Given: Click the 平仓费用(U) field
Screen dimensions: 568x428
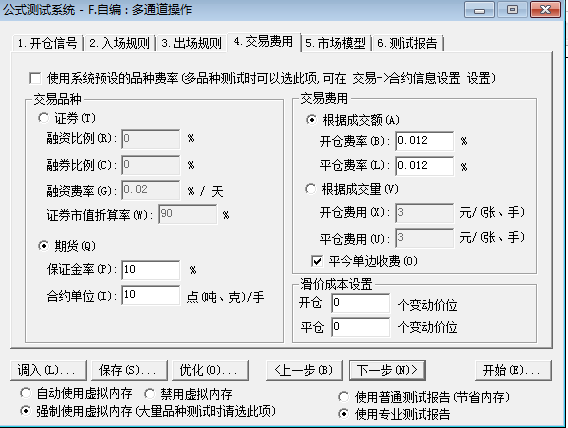Looking at the screenshot, I should (425, 238).
